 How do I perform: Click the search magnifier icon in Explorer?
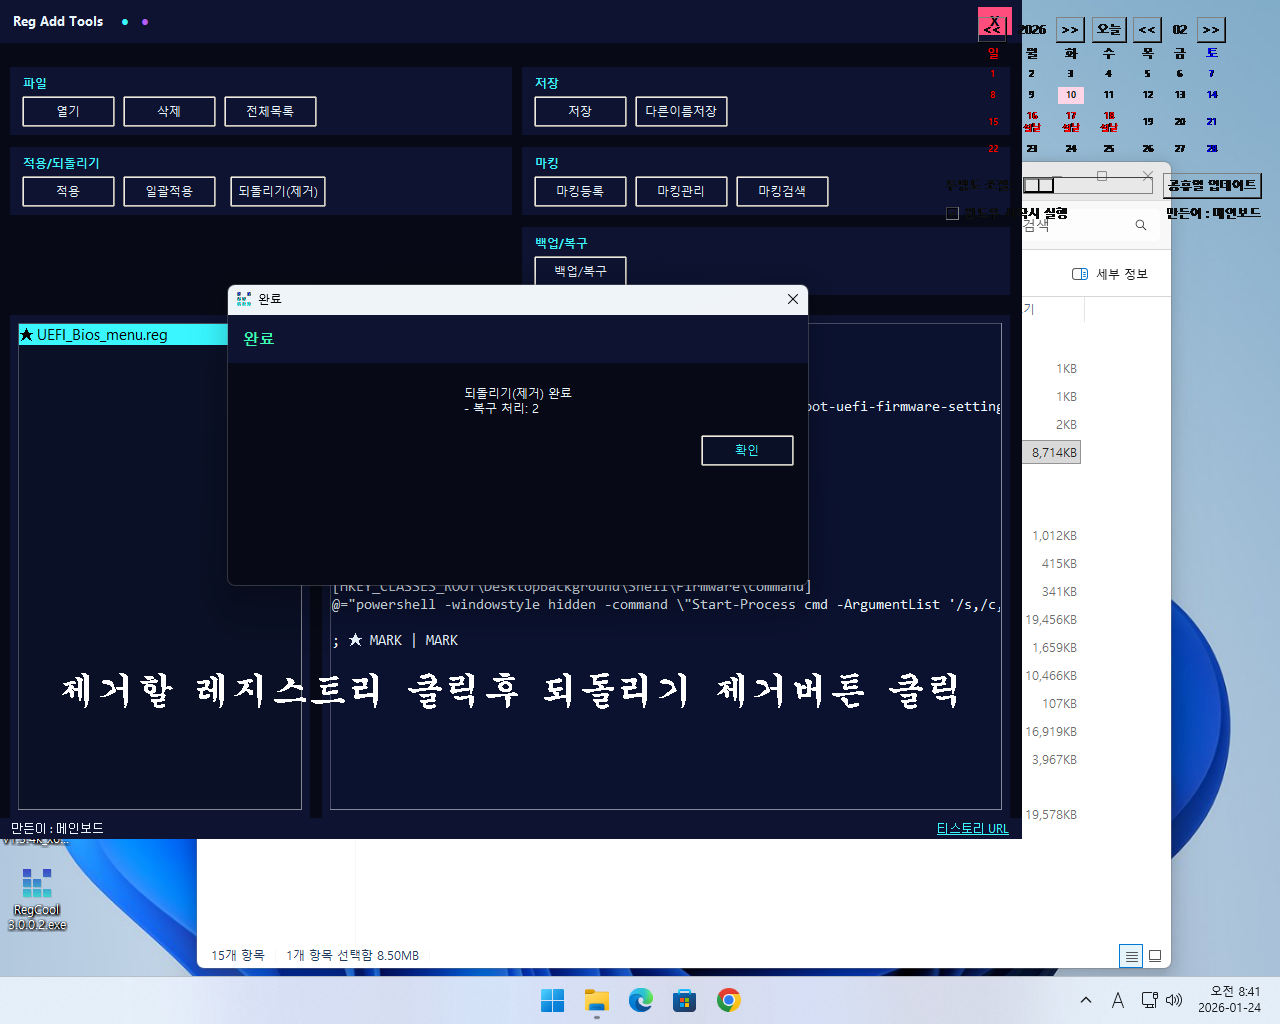point(1141,225)
